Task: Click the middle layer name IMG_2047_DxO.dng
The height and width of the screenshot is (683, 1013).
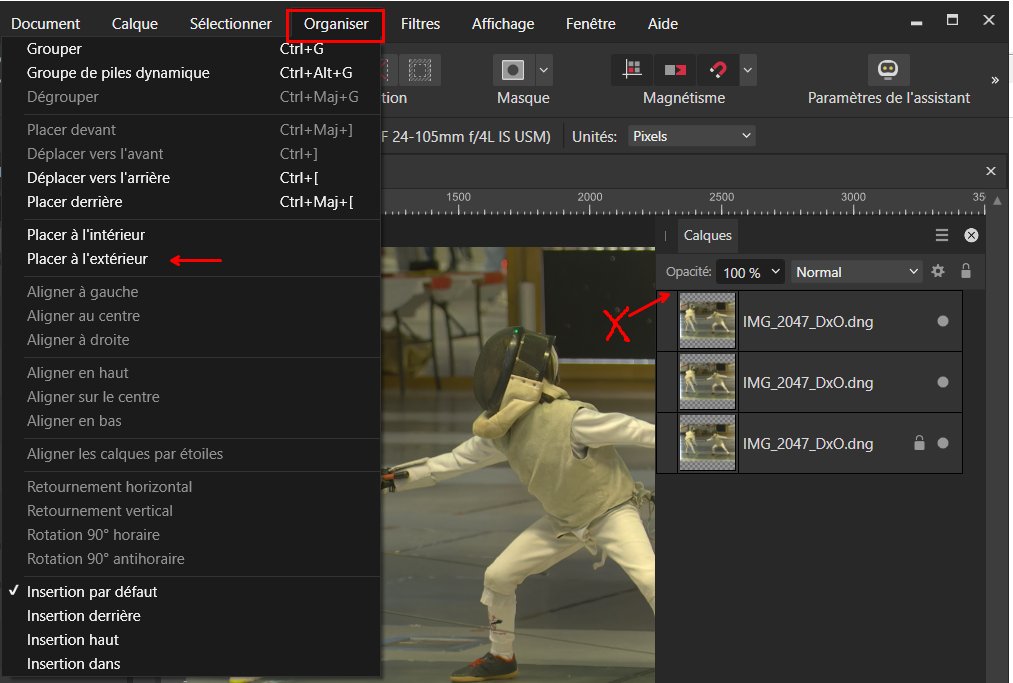Action: click(808, 383)
